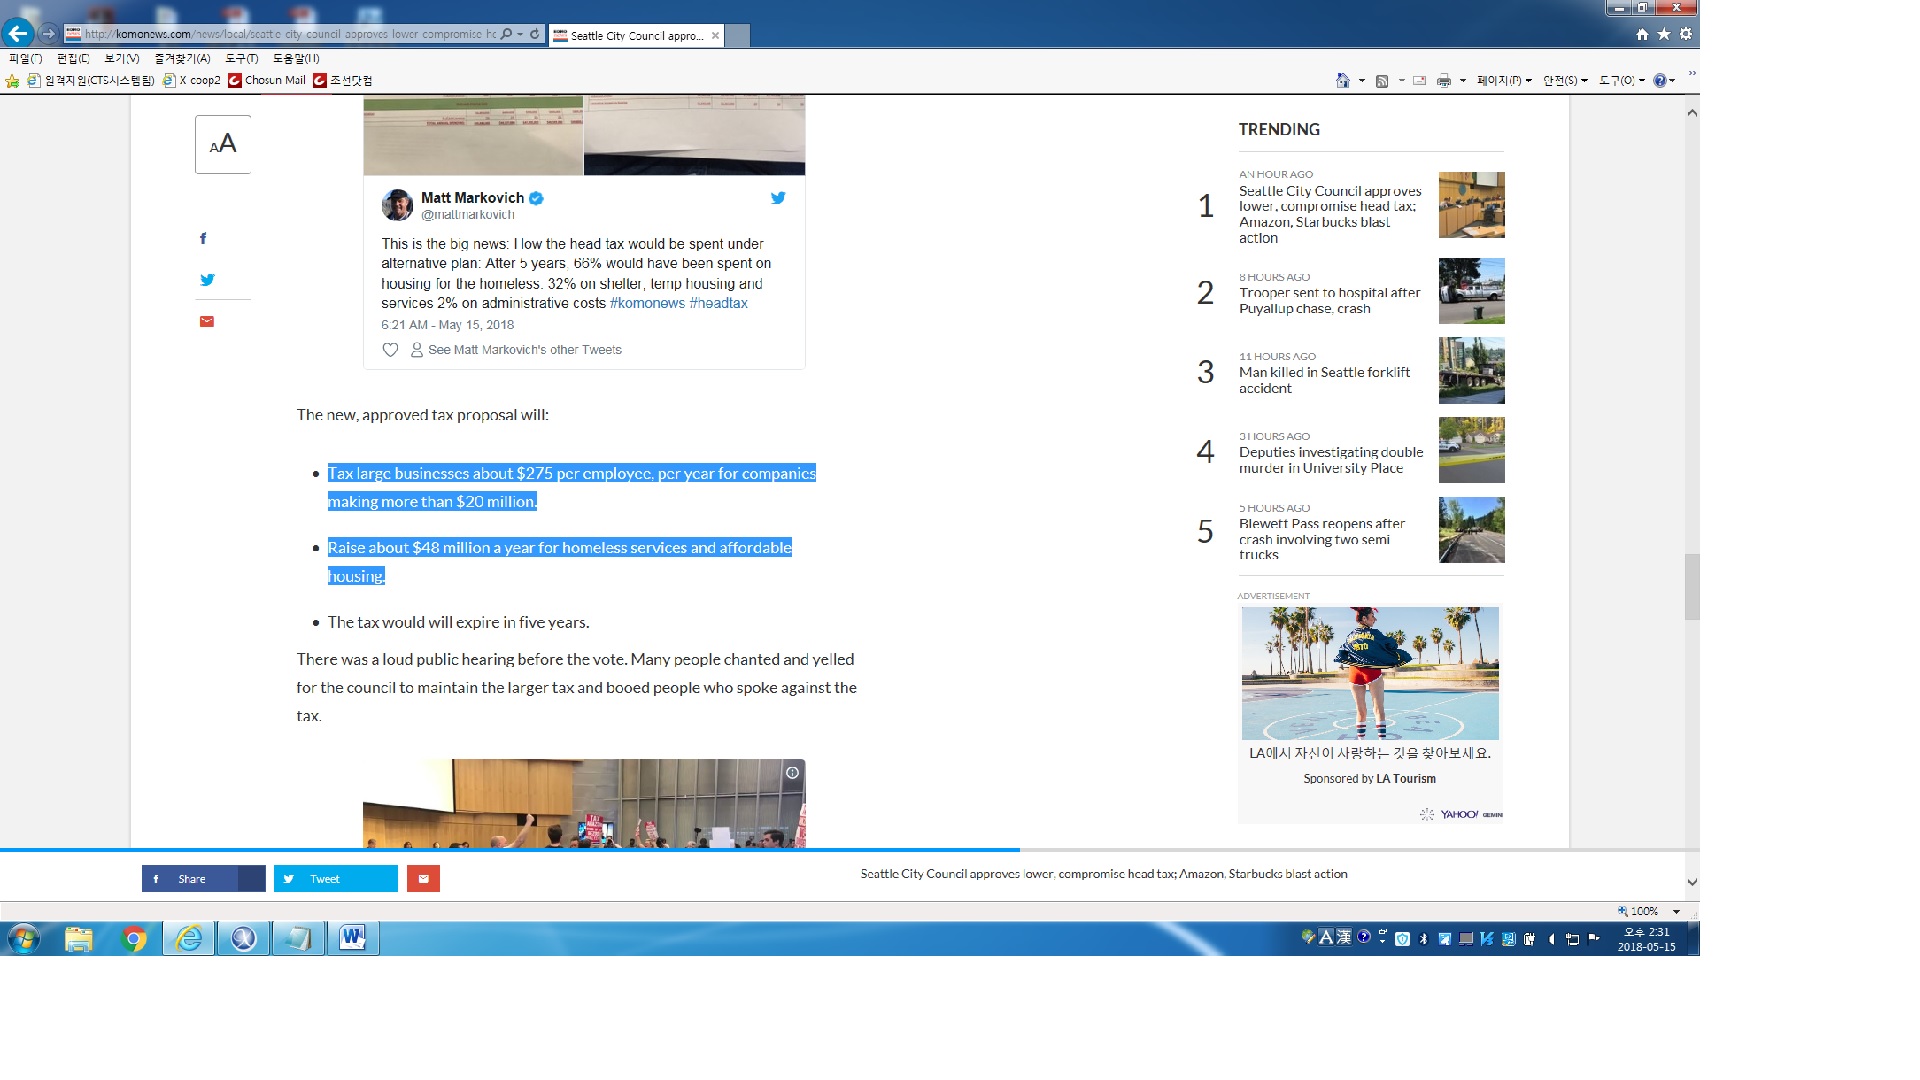Click the browser back arrow button
This screenshot has width=1920, height=1080.
[x=17, y=33]
